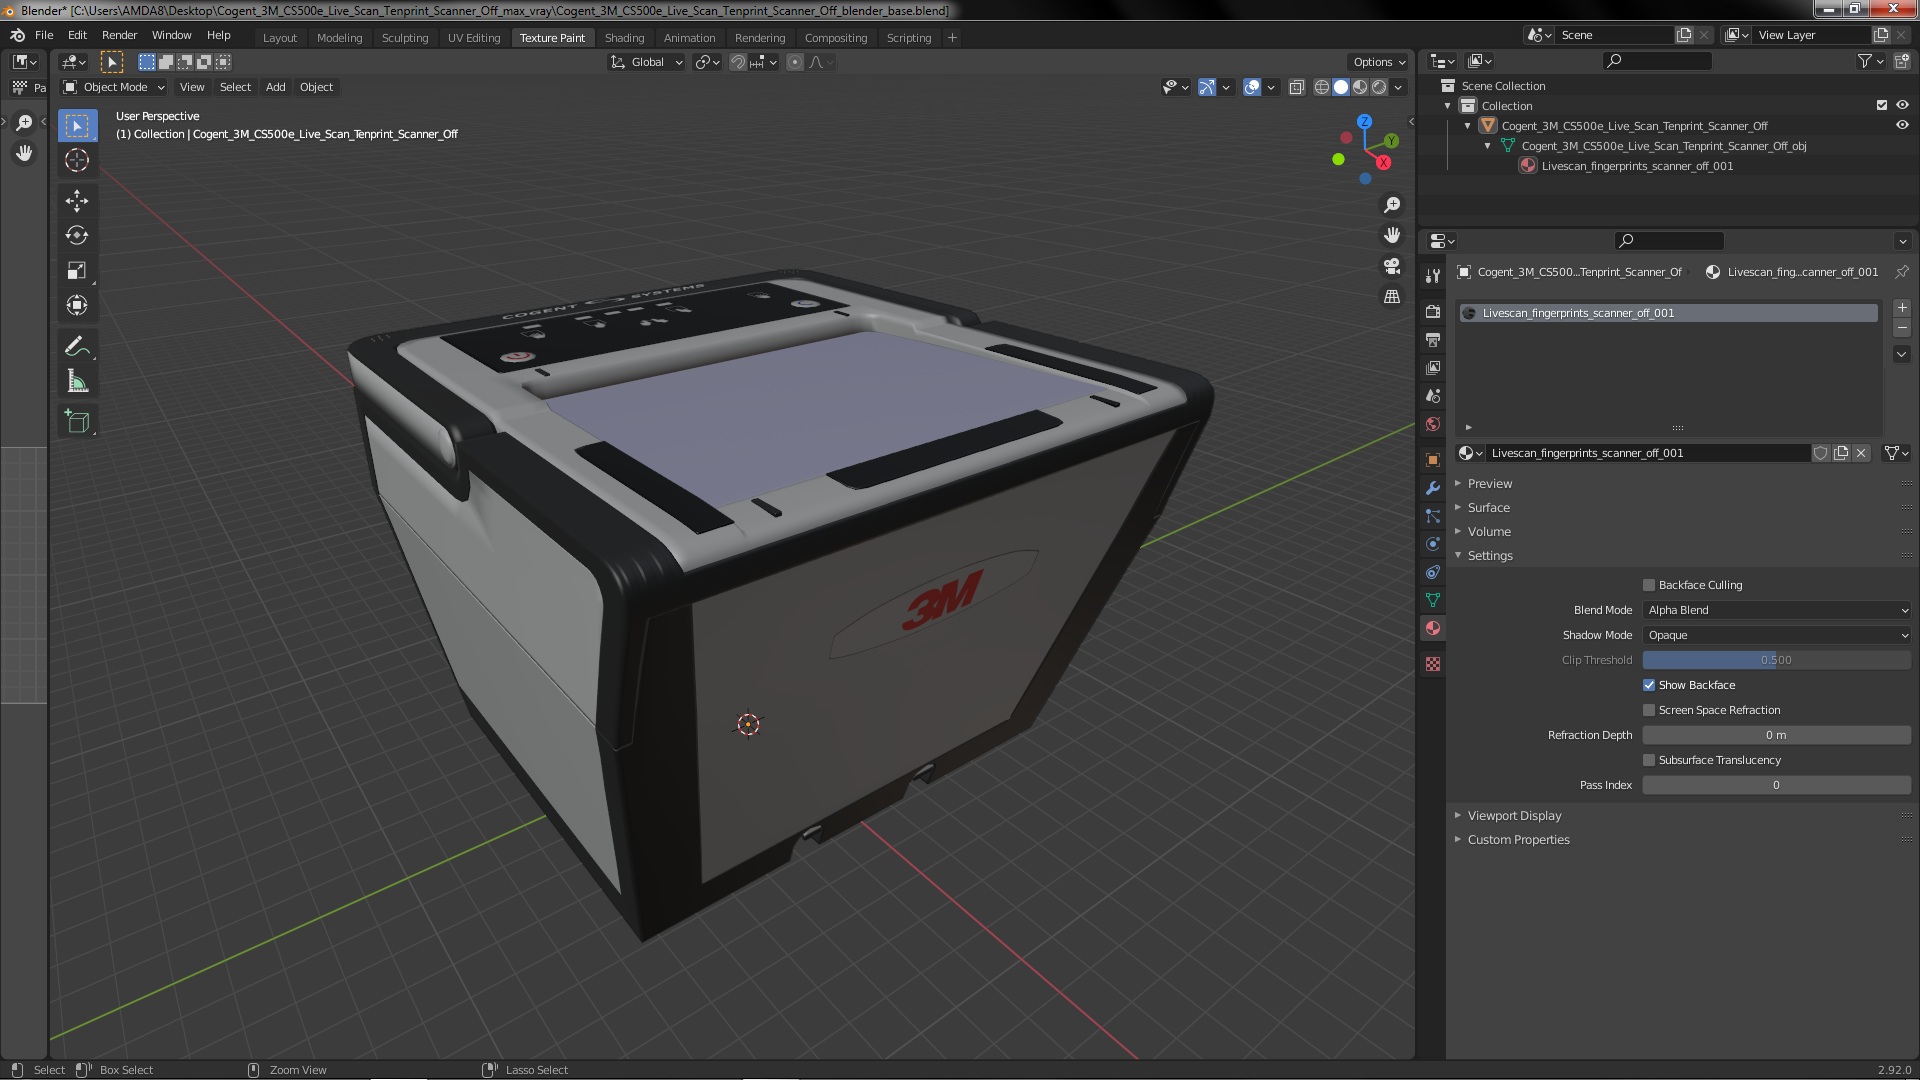The width and height of the screenshot is (1920, 1080).
Task: Open Scene properties tab
Action: click(1433, 396)
